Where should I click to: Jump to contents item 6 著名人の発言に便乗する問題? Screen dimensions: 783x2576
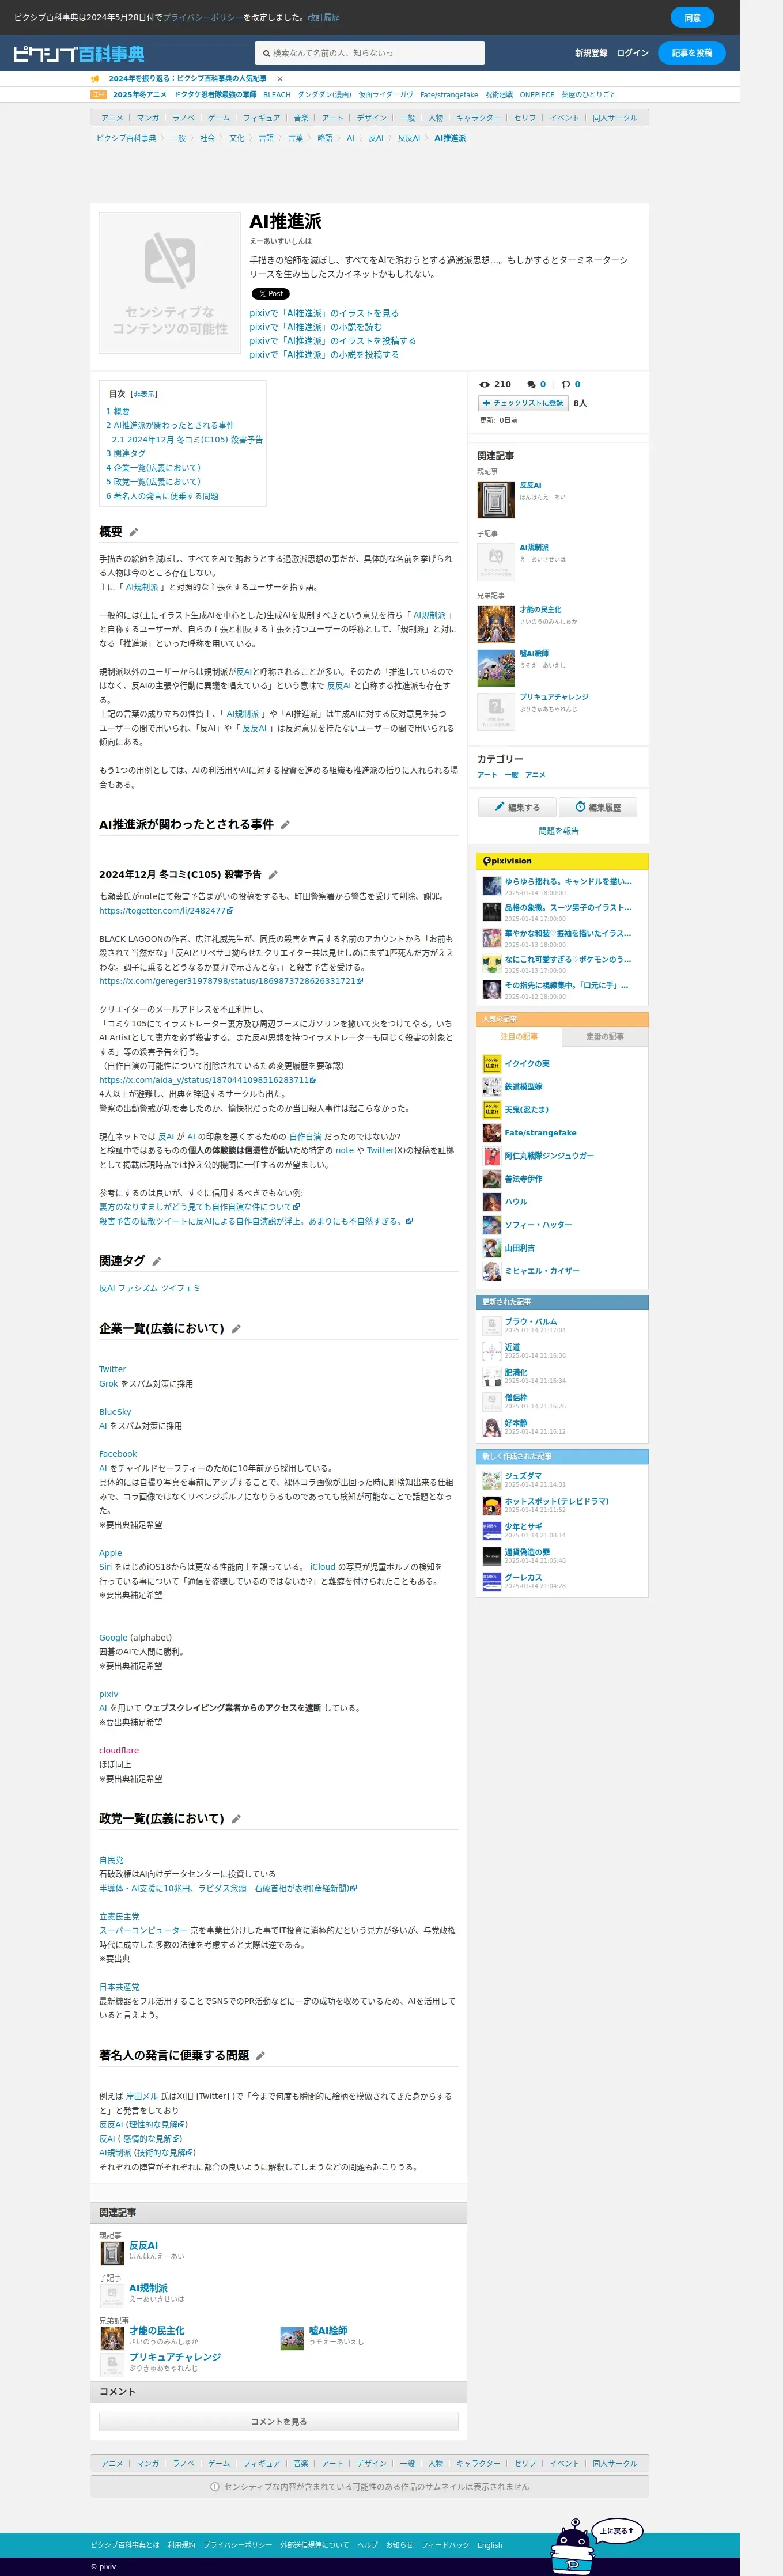tap(162, 496)
